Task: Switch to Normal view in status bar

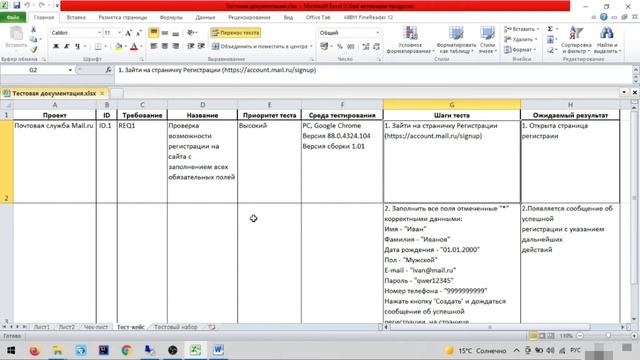Action: [533, 336]
